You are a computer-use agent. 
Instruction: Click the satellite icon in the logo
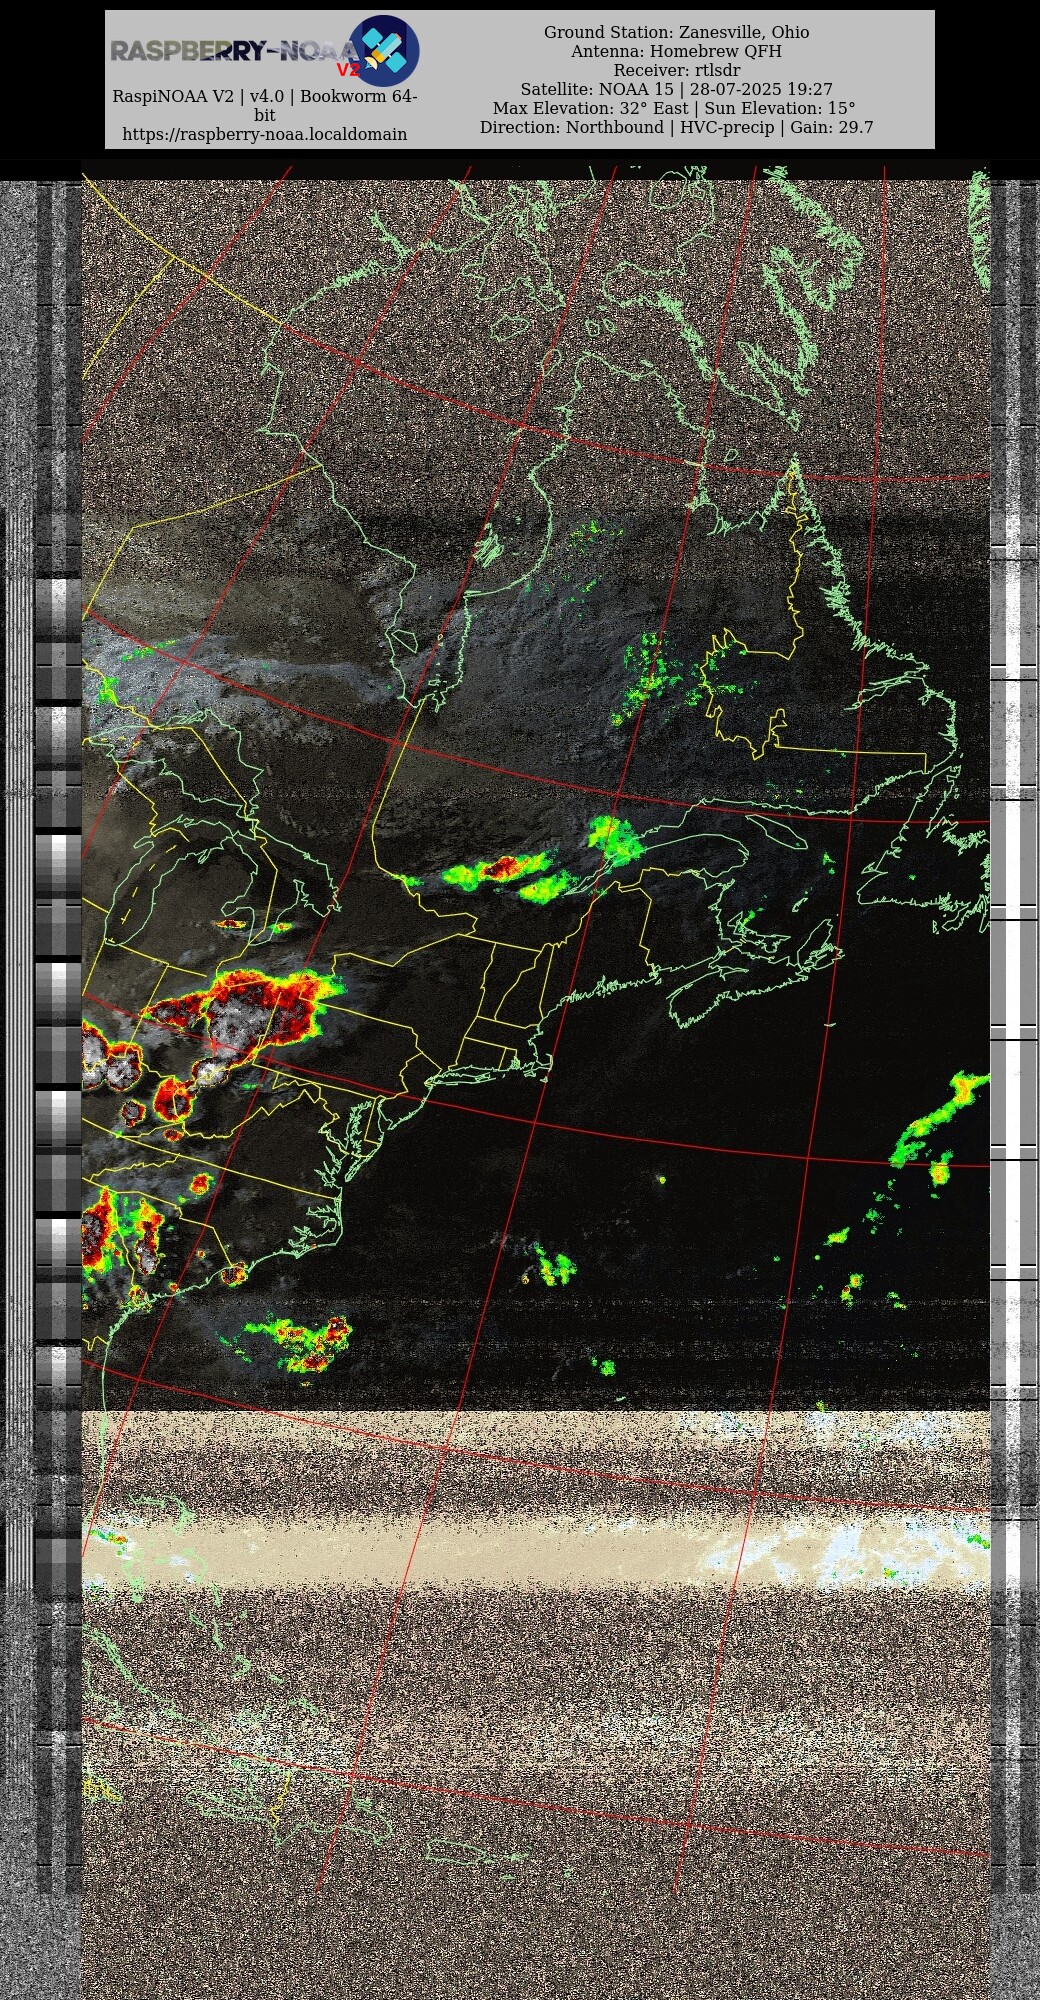click(x=384, y=50)
